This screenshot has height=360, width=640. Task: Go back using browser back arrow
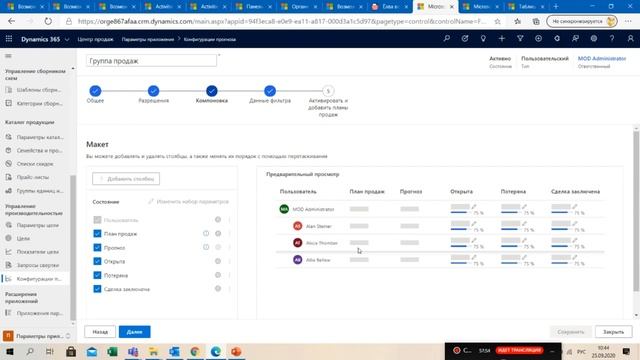pyautogui.click(x=11, y=21)
